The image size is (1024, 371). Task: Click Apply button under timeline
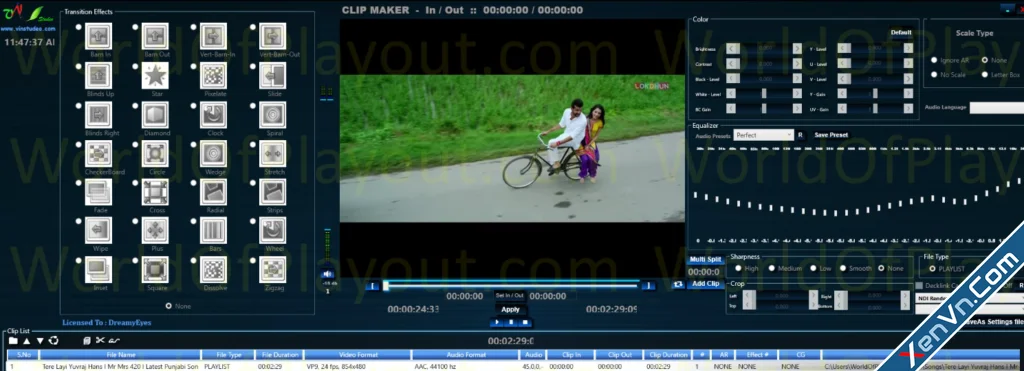coord(510,310)
